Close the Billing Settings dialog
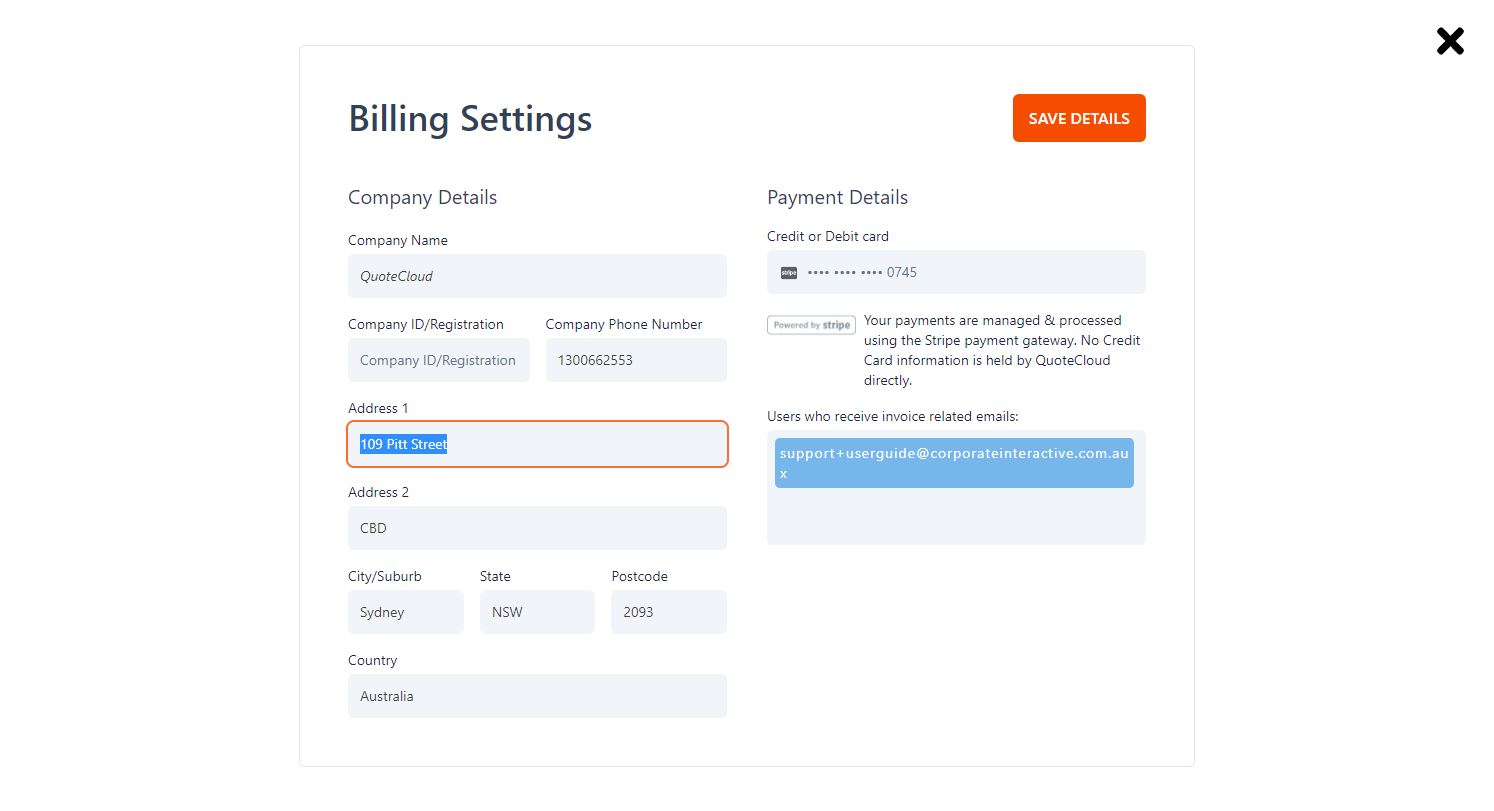This screenshot has height=811, width=1494. pyautogui.click(x=1450, y=41)
